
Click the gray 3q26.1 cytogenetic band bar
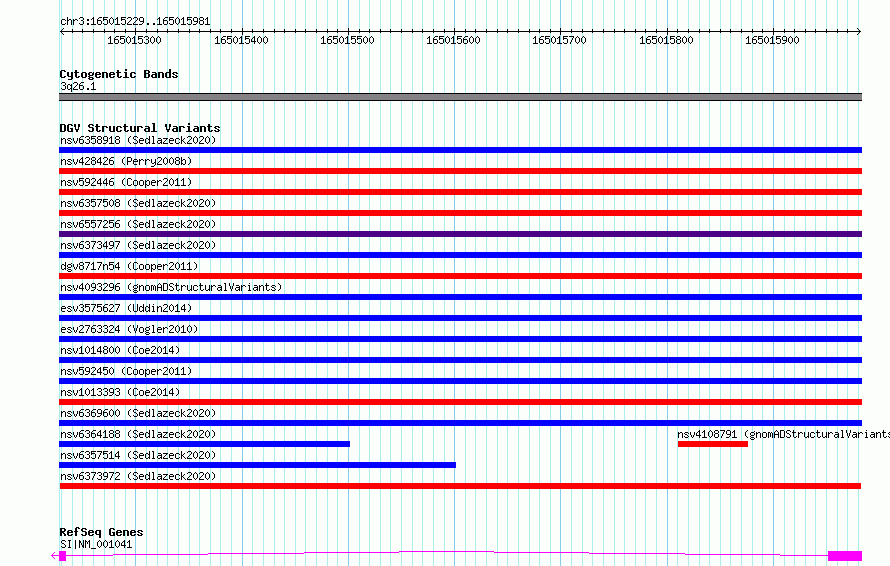460,97
